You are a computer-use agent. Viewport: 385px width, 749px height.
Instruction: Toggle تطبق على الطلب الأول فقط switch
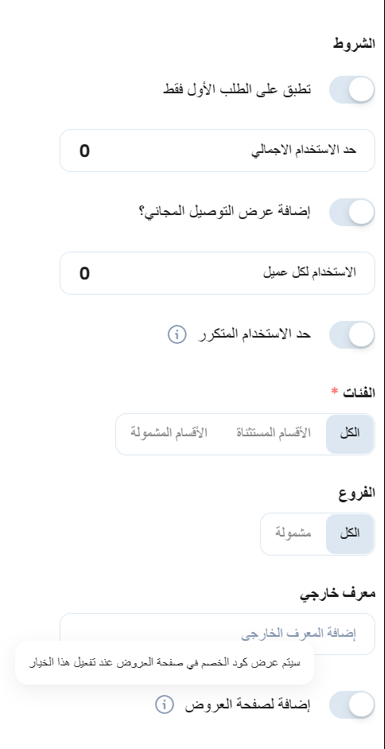(352, 90)
